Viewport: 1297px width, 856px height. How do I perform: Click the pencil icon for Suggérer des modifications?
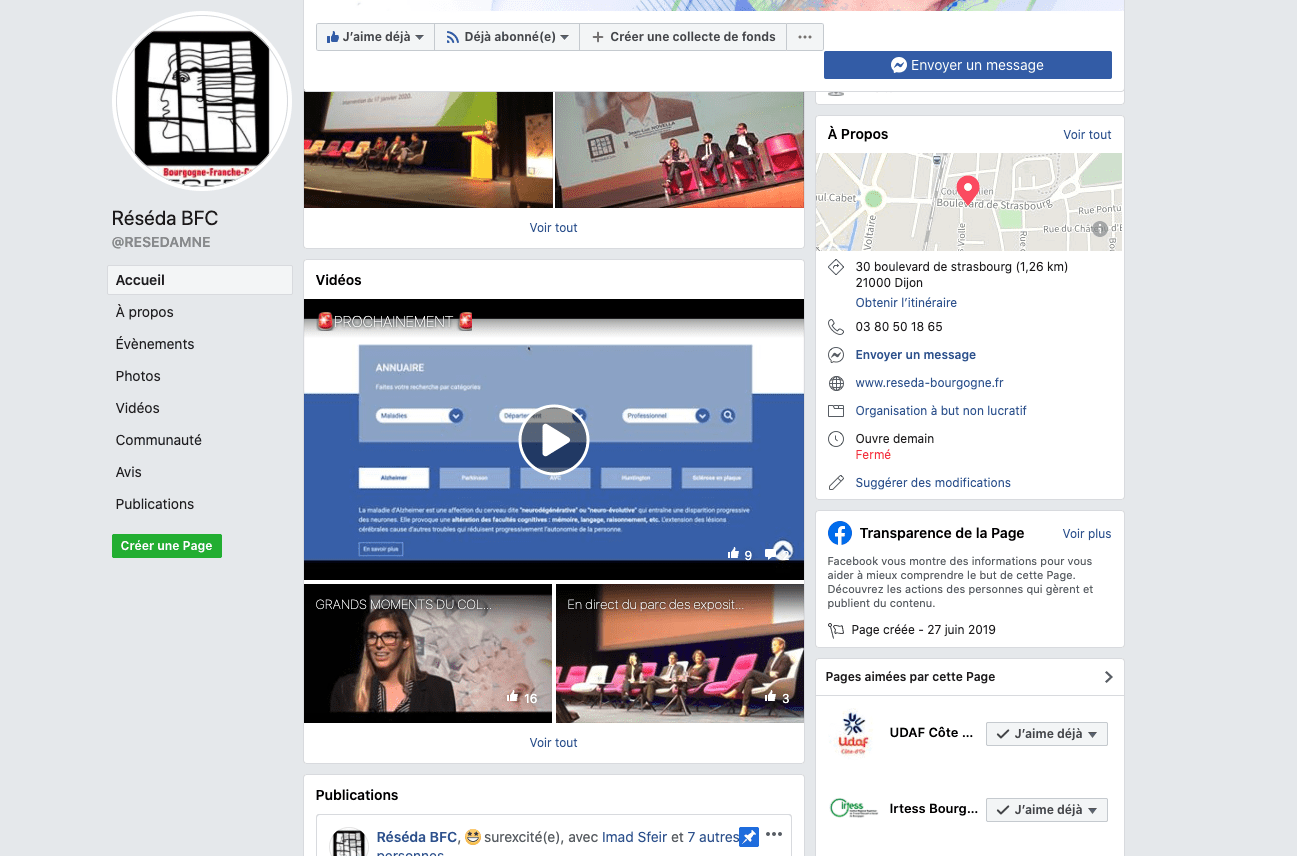point(836,483)
